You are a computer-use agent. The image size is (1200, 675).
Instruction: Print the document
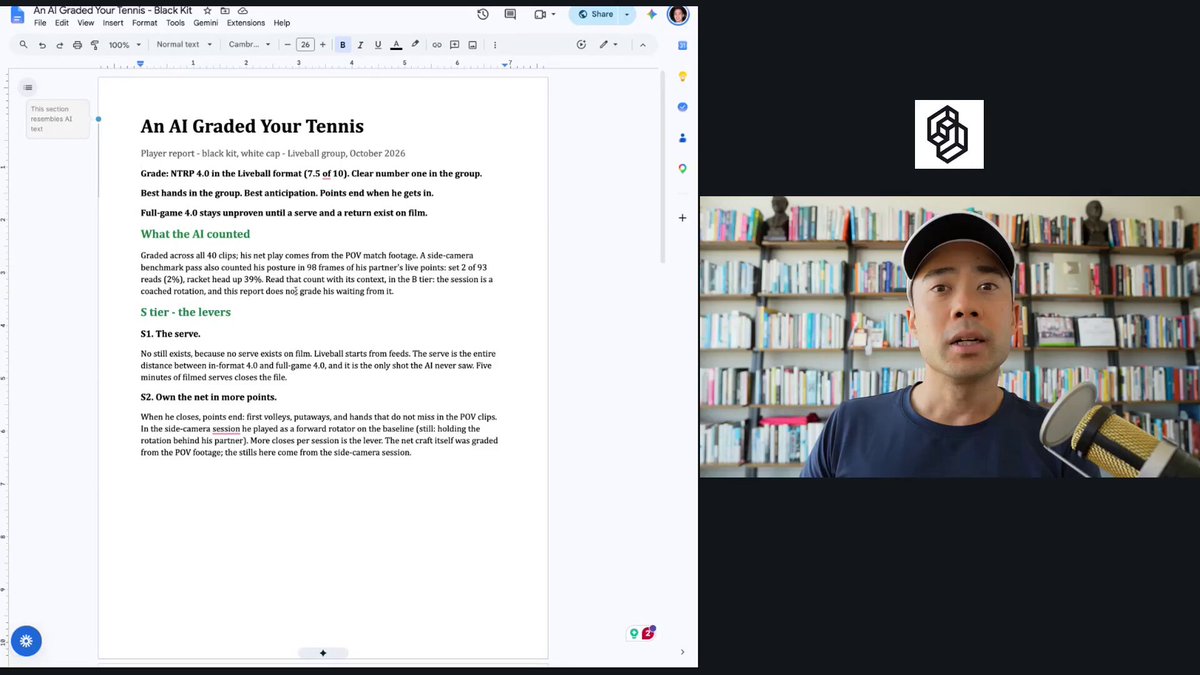[77, 44]
